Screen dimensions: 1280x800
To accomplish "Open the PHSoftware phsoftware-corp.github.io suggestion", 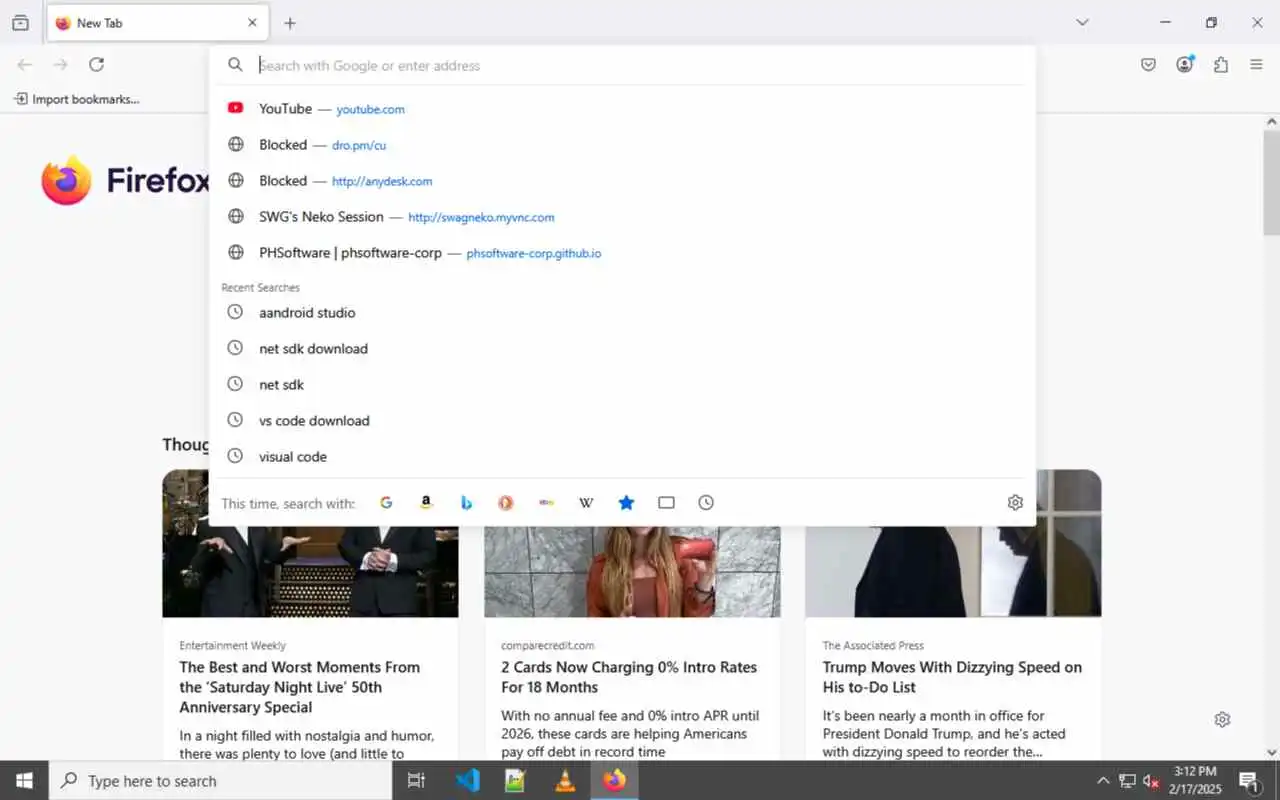I will point(622,253).
